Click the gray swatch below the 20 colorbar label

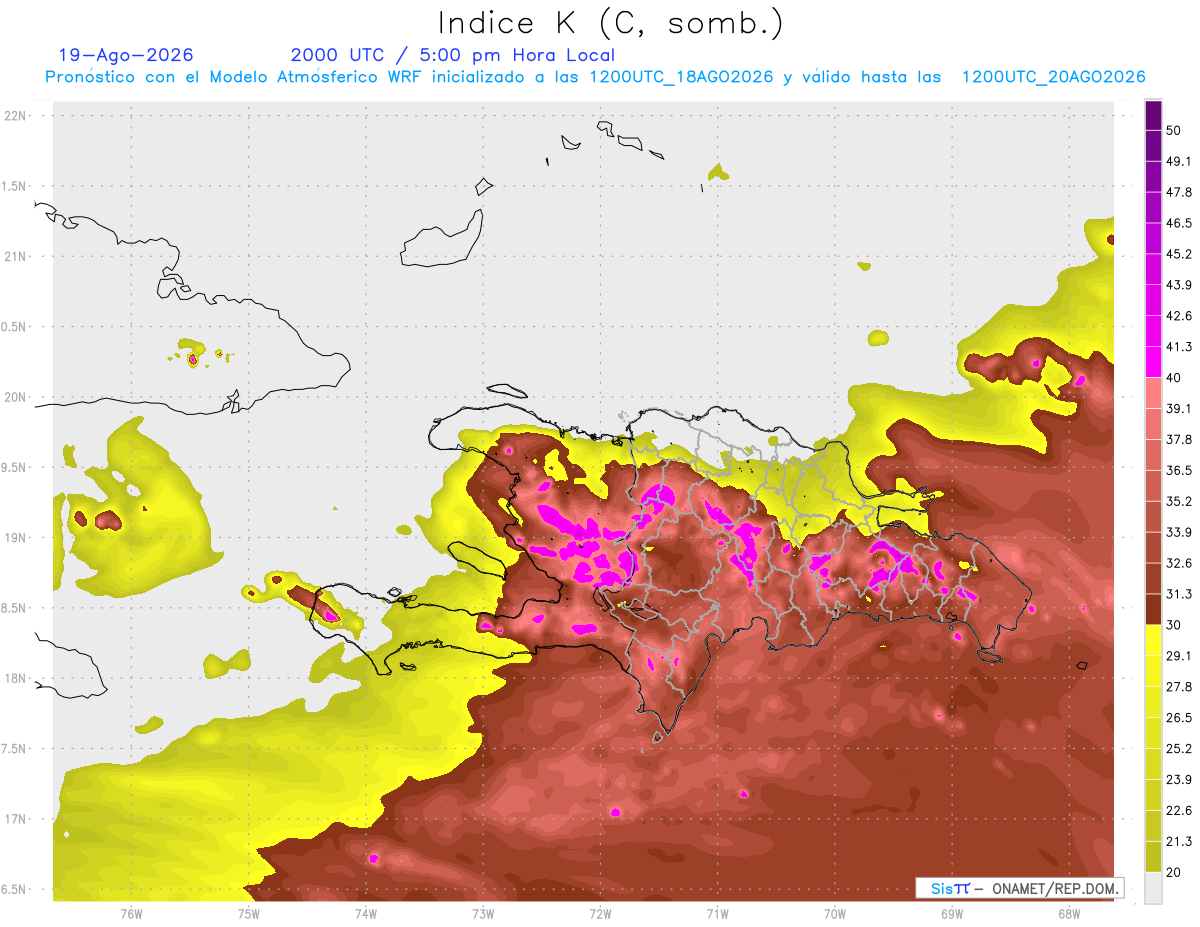coord(1153,887)
